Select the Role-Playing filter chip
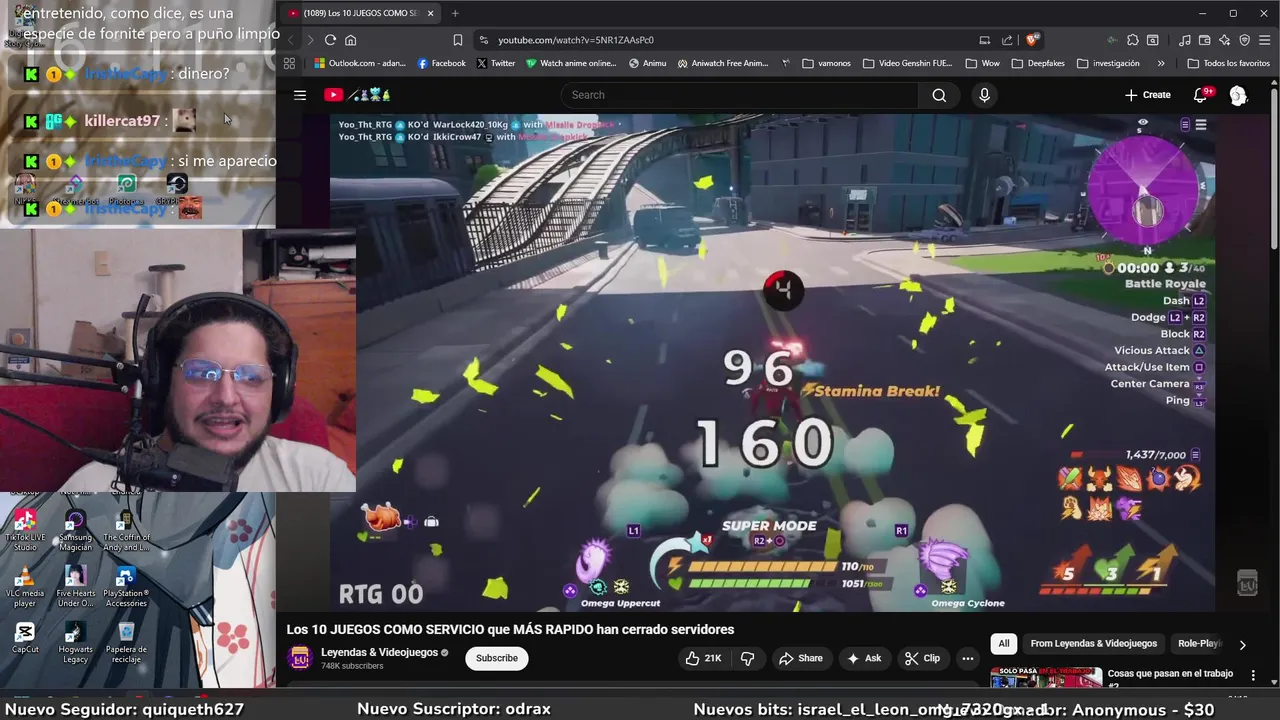The width and height of the screenshot is (1280, 720). (1198, 644)
